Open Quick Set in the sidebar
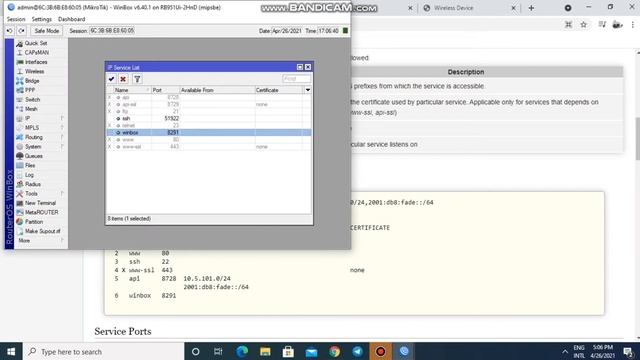The image size is (640, 360). [36, 43]
